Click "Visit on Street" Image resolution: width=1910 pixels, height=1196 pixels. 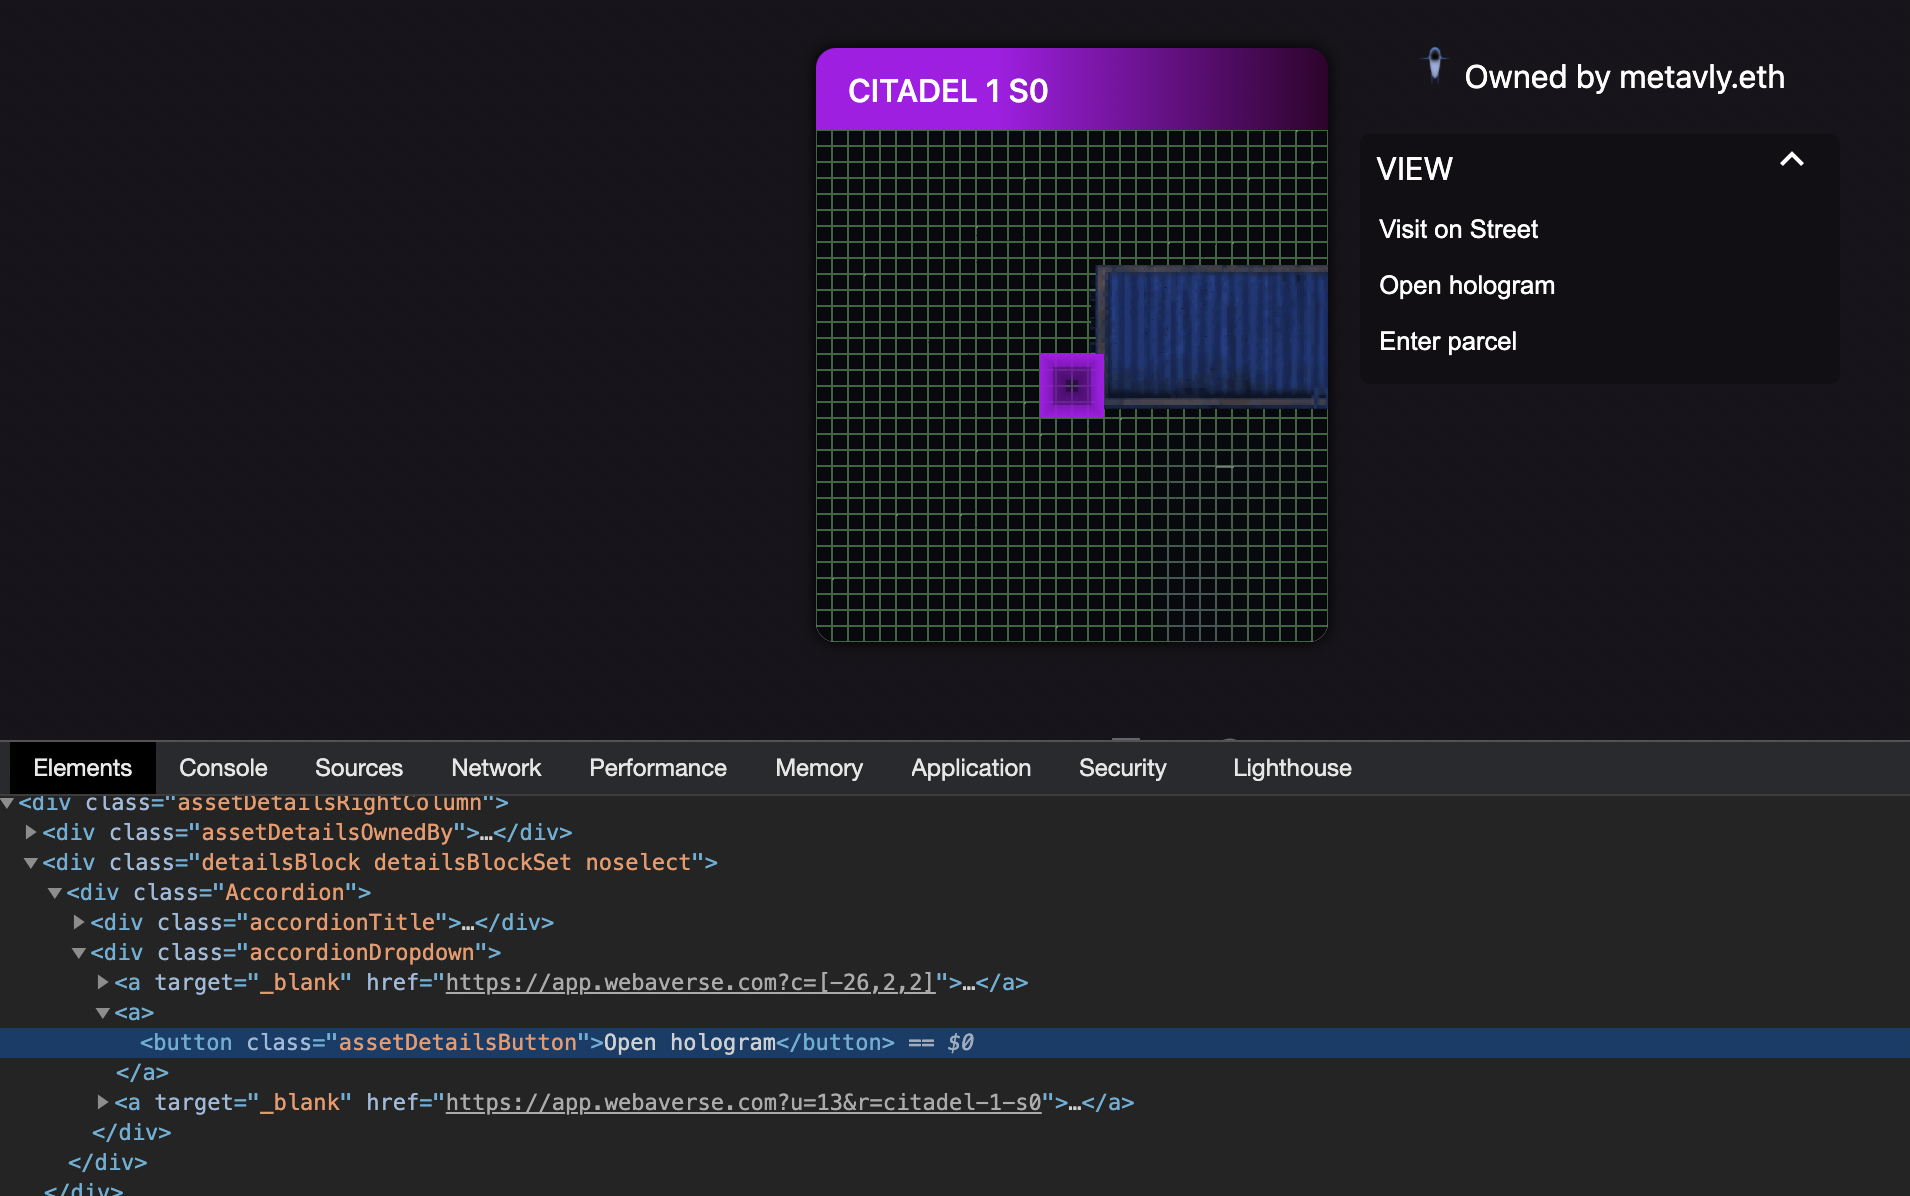1457,229
